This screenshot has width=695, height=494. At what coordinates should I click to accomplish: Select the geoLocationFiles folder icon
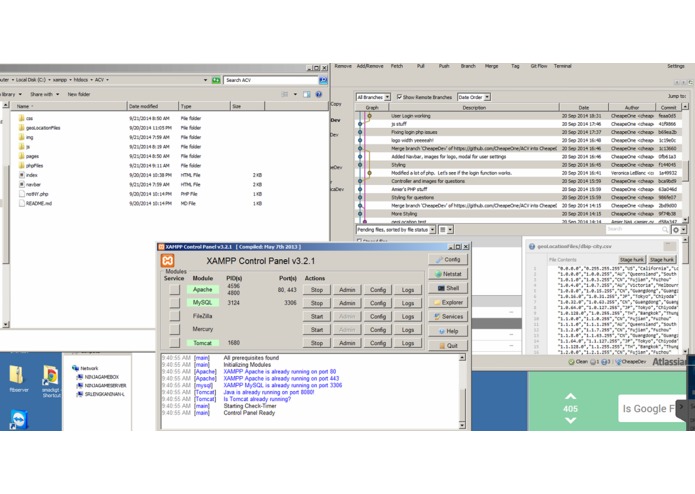21,128
